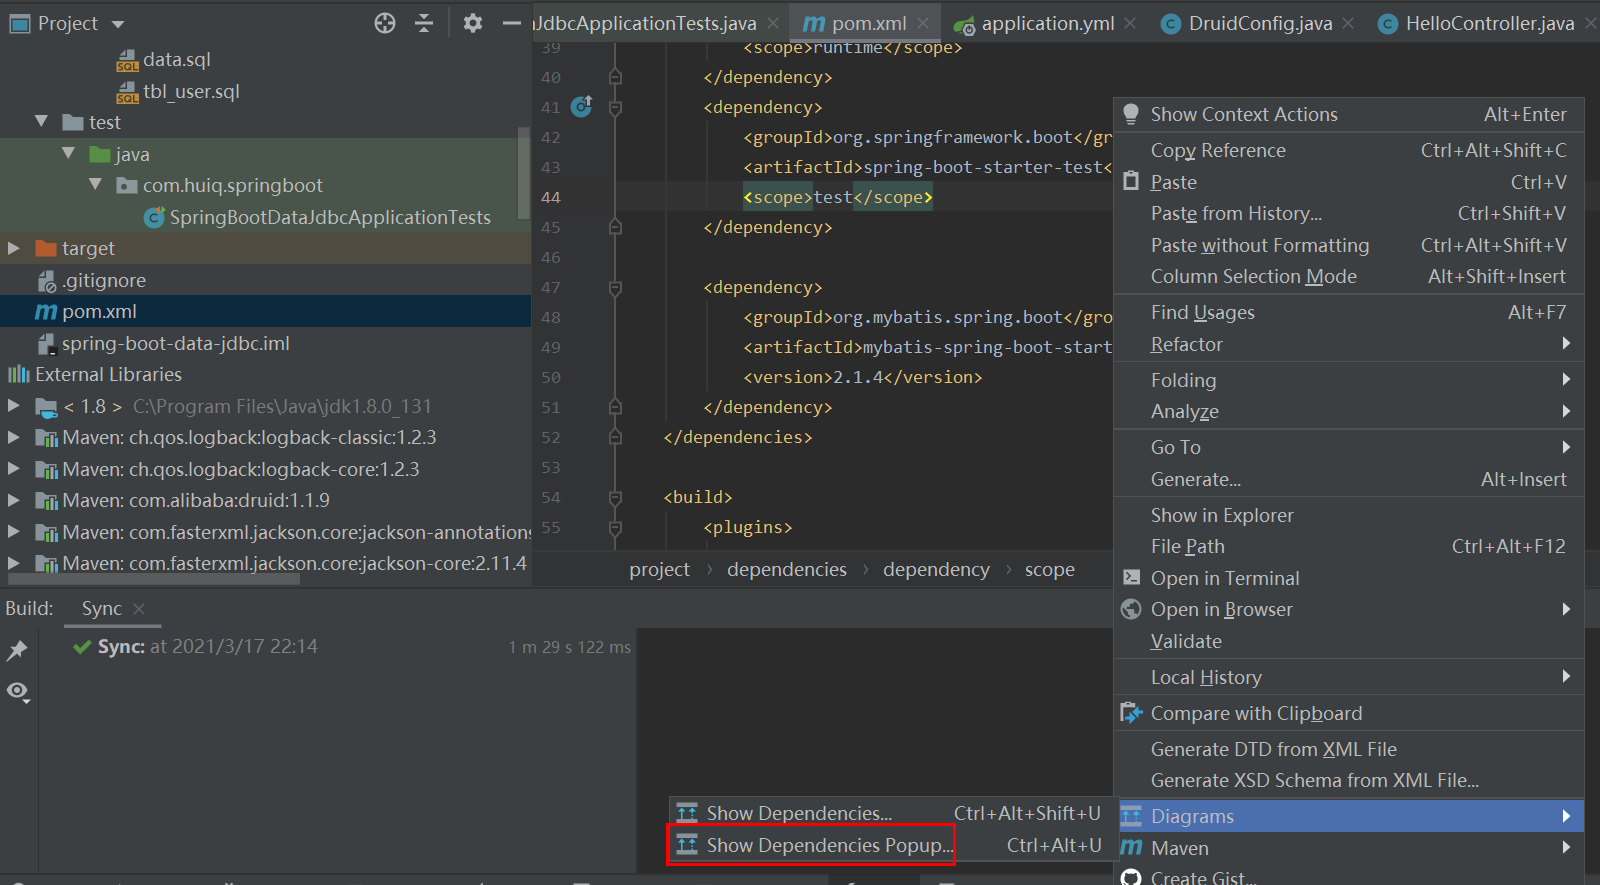This screenshot has height=885, width=1600.
Task: Choose Open in Terminal menu item
Action: (x=1349, y=578)
